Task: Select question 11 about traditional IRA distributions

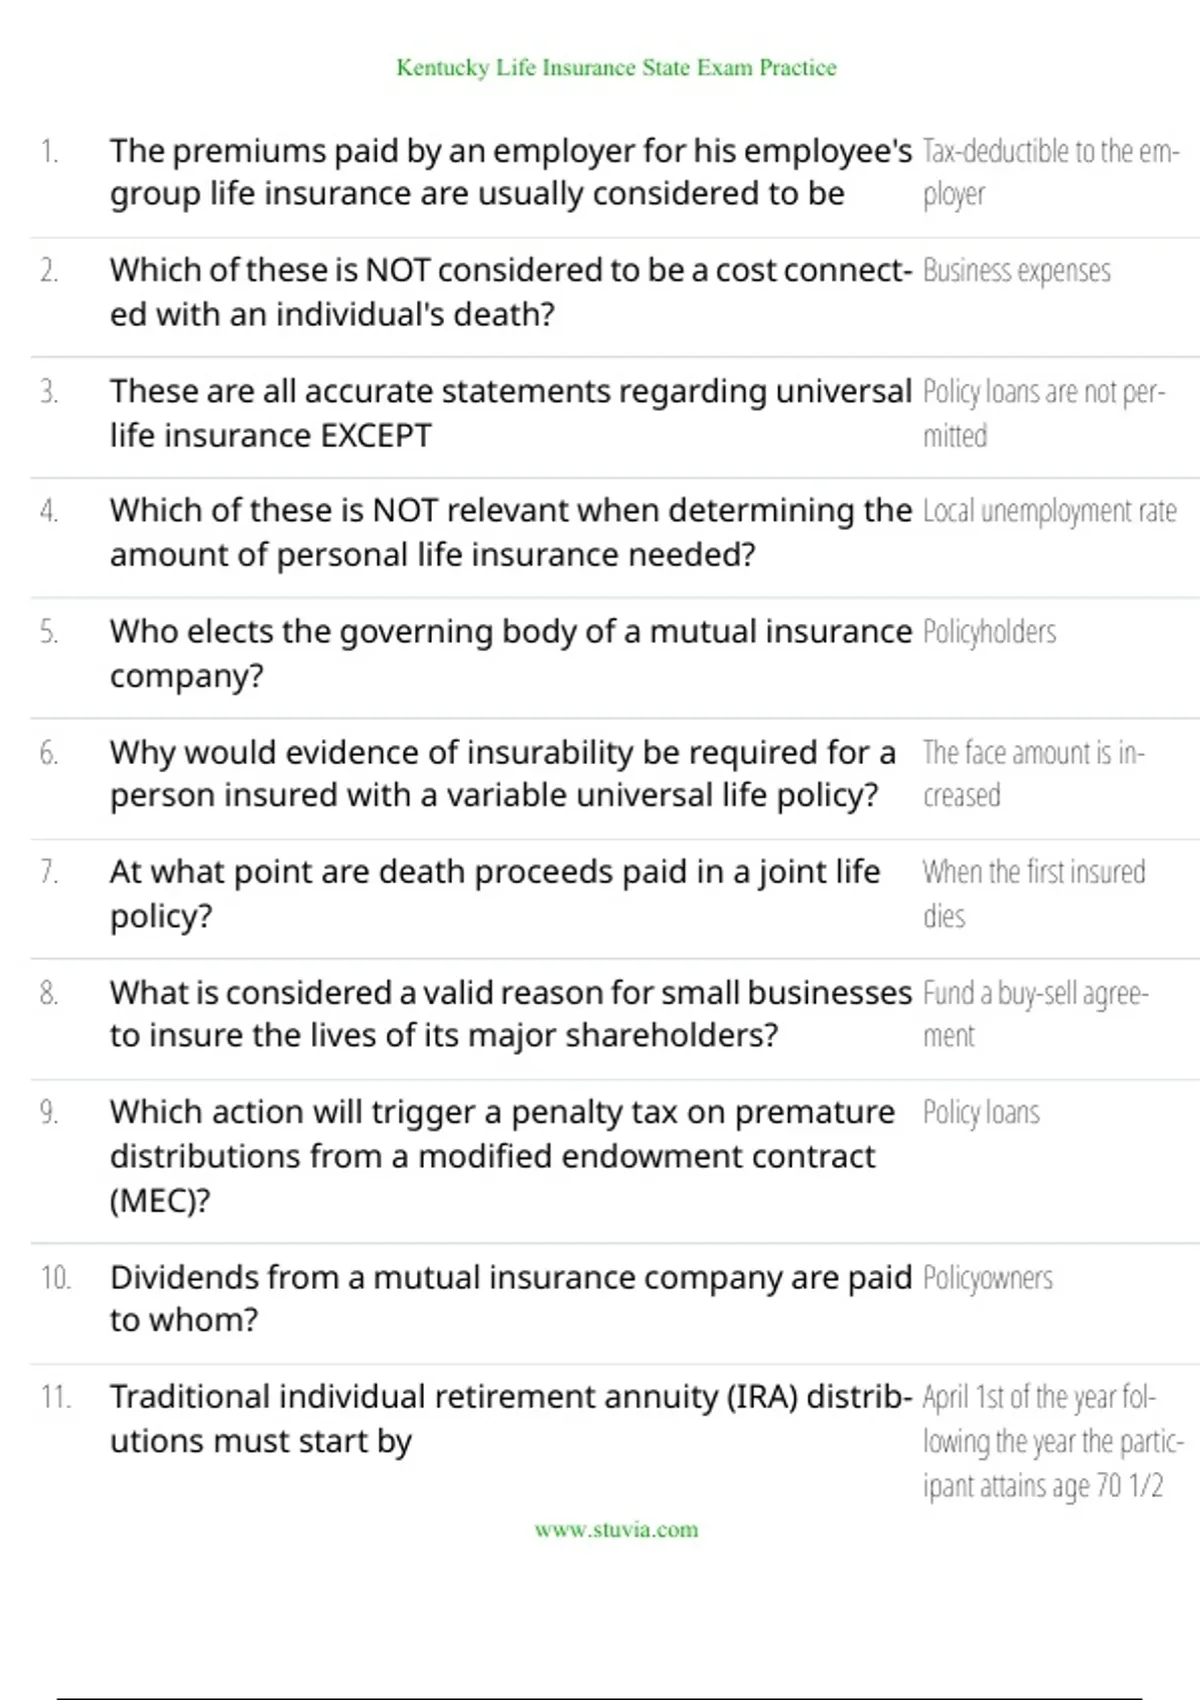Action: tap(510, 1418)
